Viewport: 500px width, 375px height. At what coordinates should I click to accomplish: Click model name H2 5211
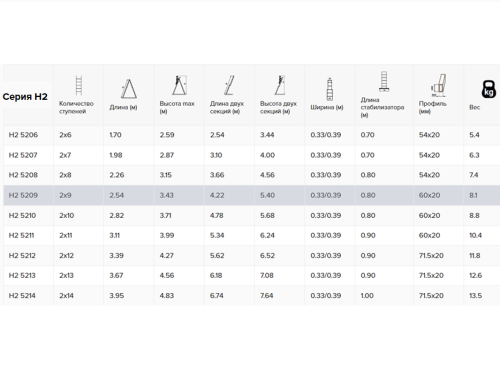[x=21, y=235]
